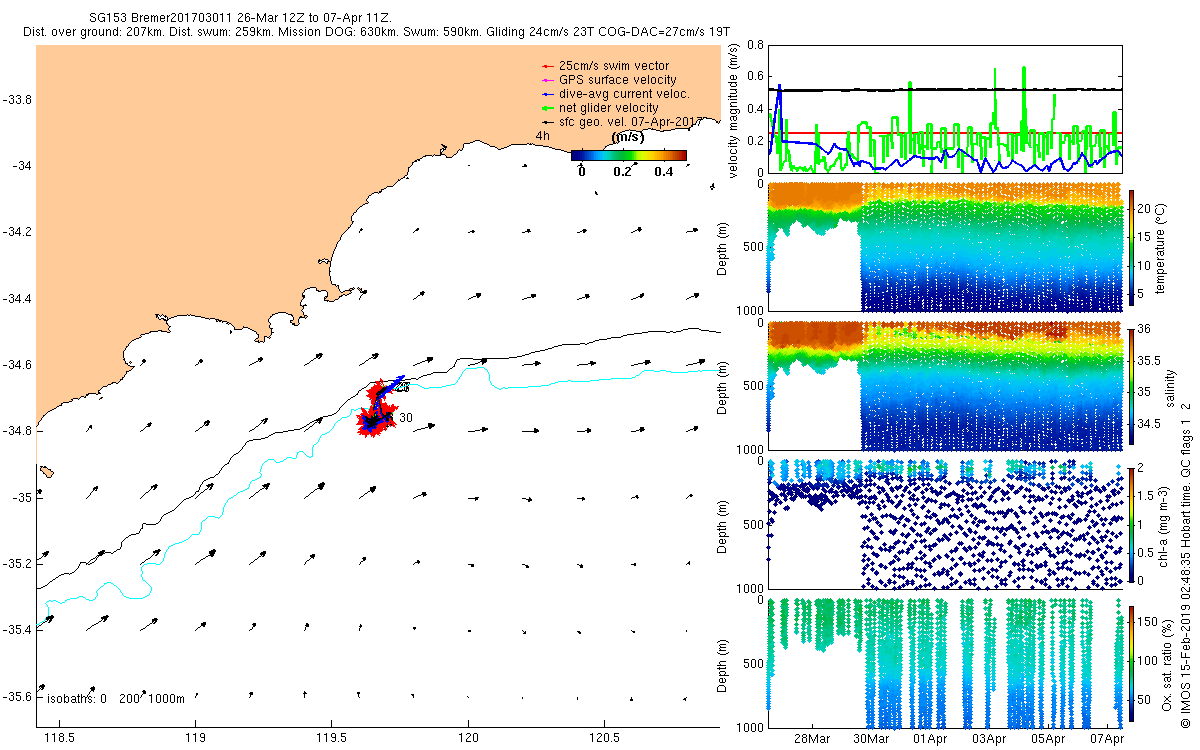This screenshot has width=1200, height=750.
Task: Click the temperature (°C) color bar
Action: [x=1131, y=246]
